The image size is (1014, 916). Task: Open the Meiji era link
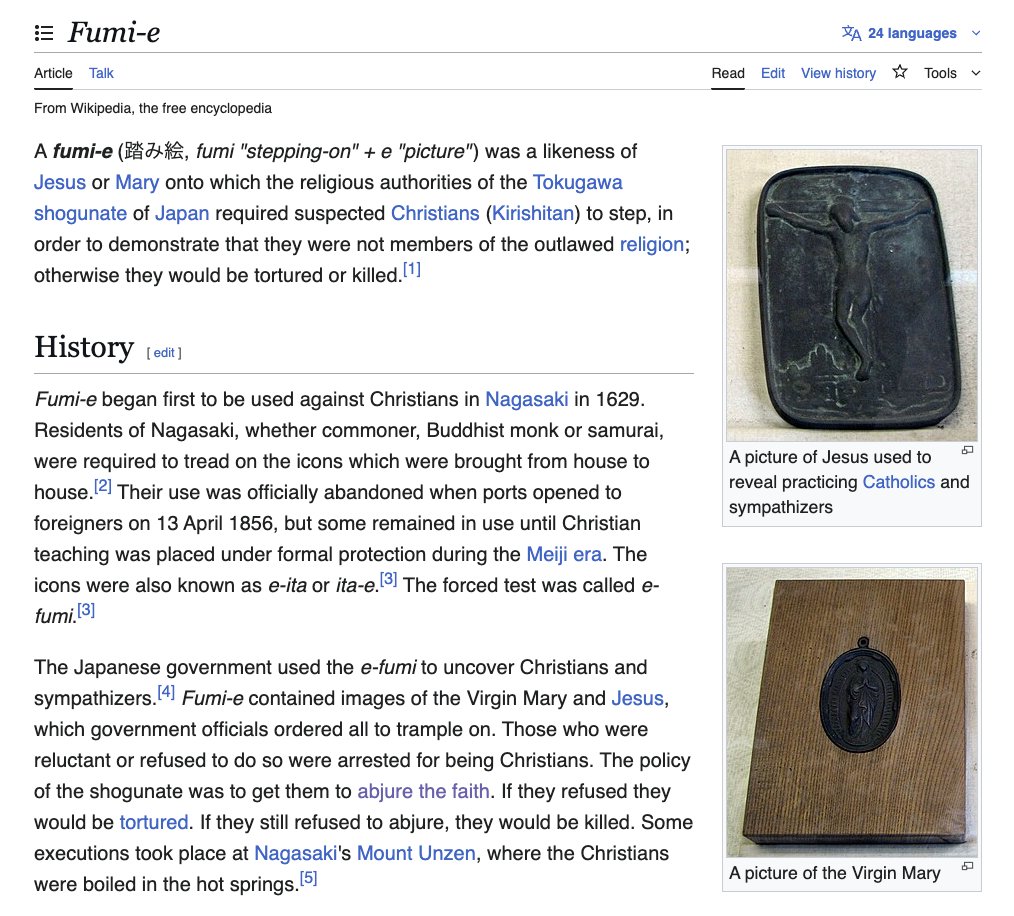564,554
